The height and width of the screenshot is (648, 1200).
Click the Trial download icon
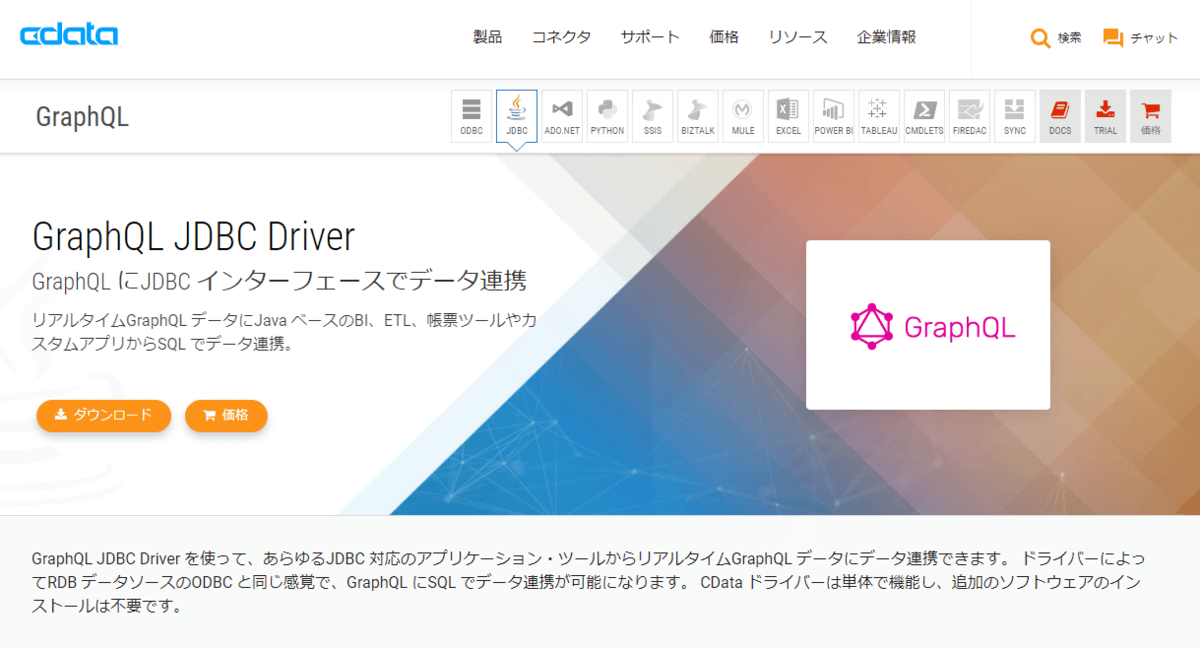click(1105, 116)
